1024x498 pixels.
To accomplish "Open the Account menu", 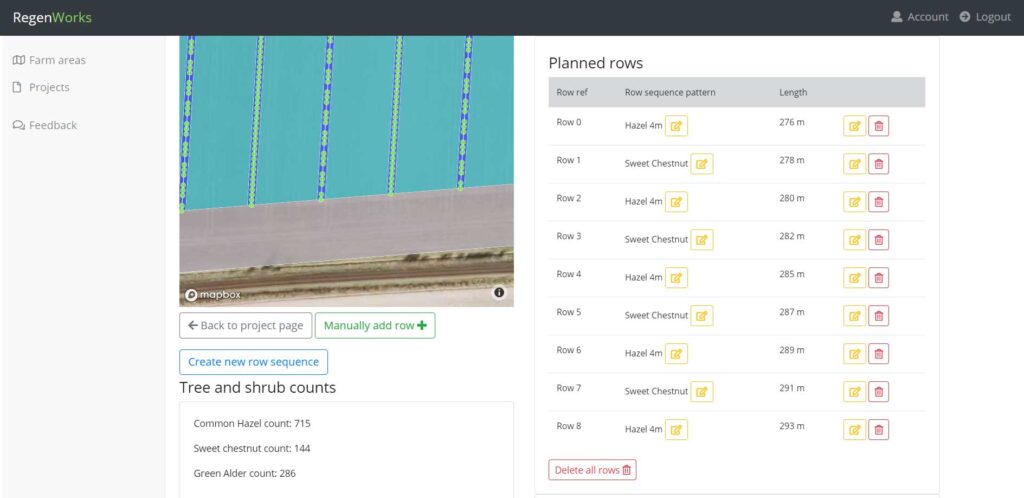I will 920,17.
